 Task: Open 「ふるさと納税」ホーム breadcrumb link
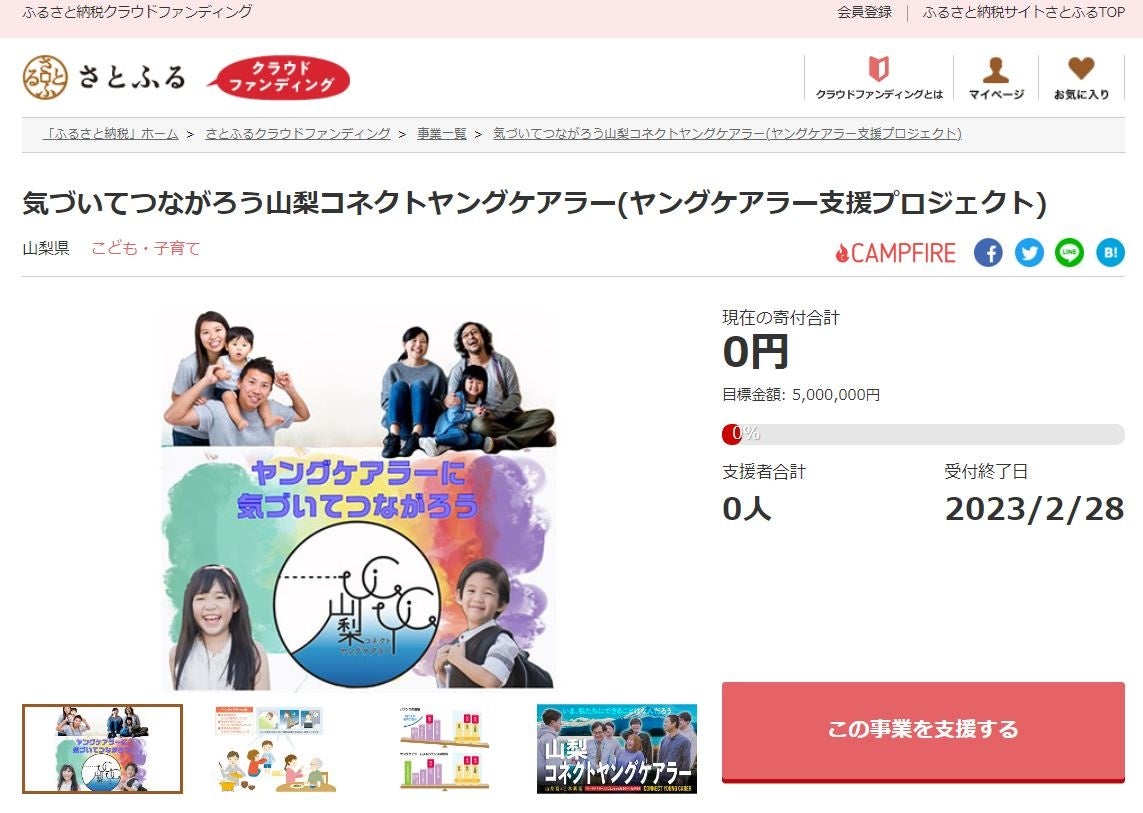pyautogui.click(x=110, y=133)
